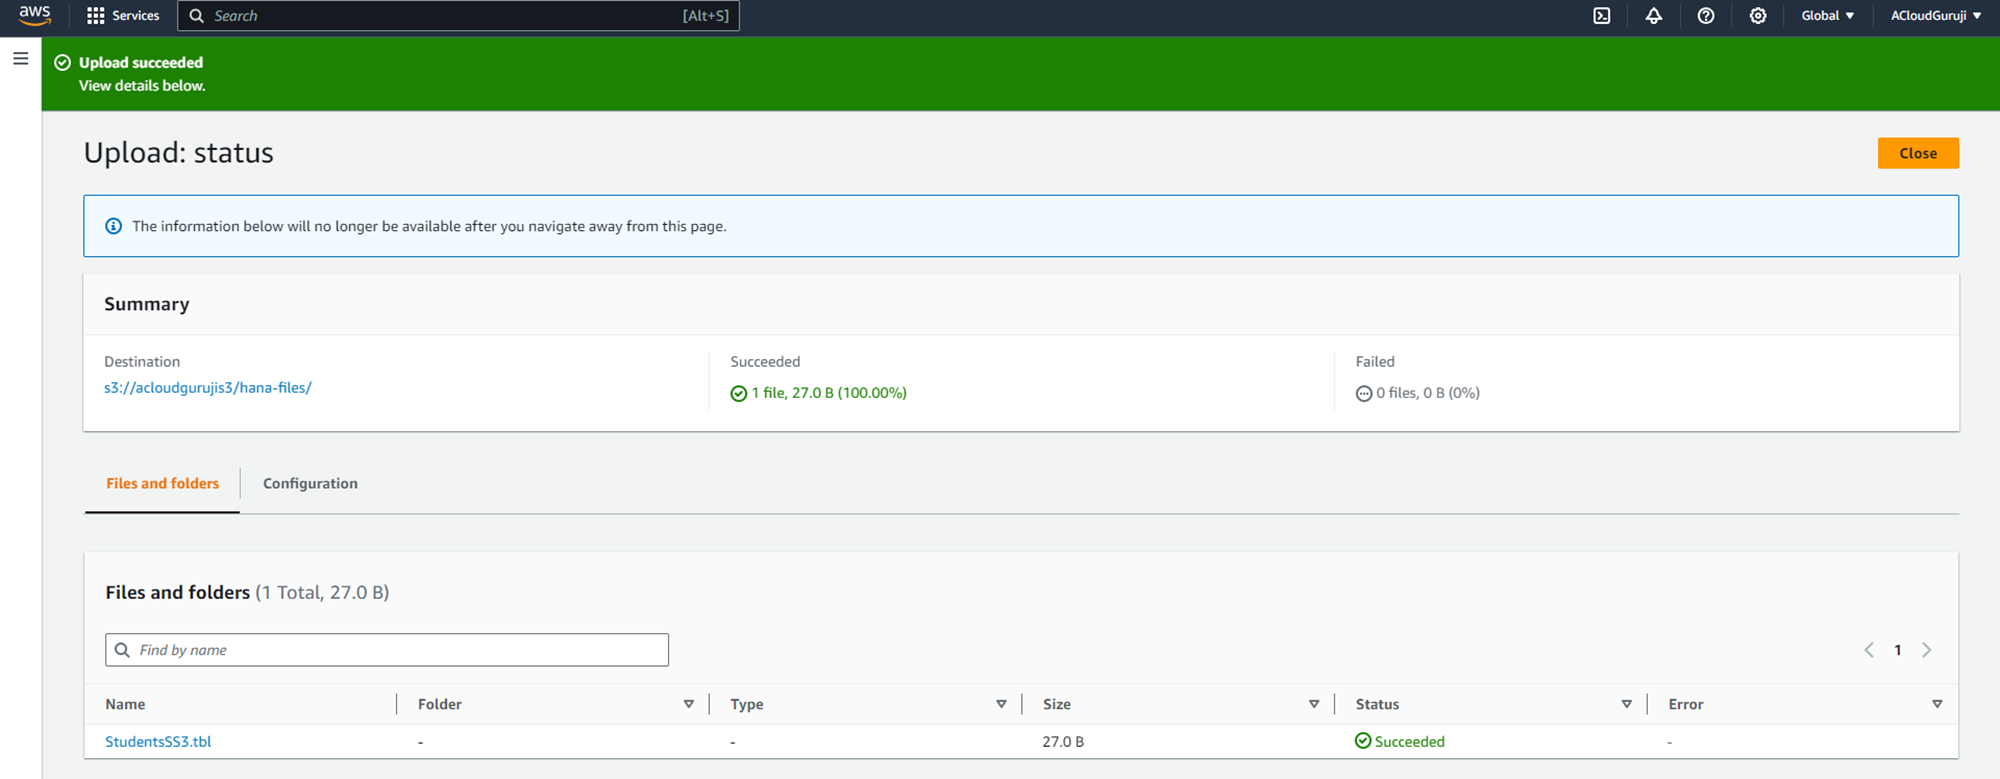Open the AWS home logo
2000x779 pixels.
(x=35, y=15)
